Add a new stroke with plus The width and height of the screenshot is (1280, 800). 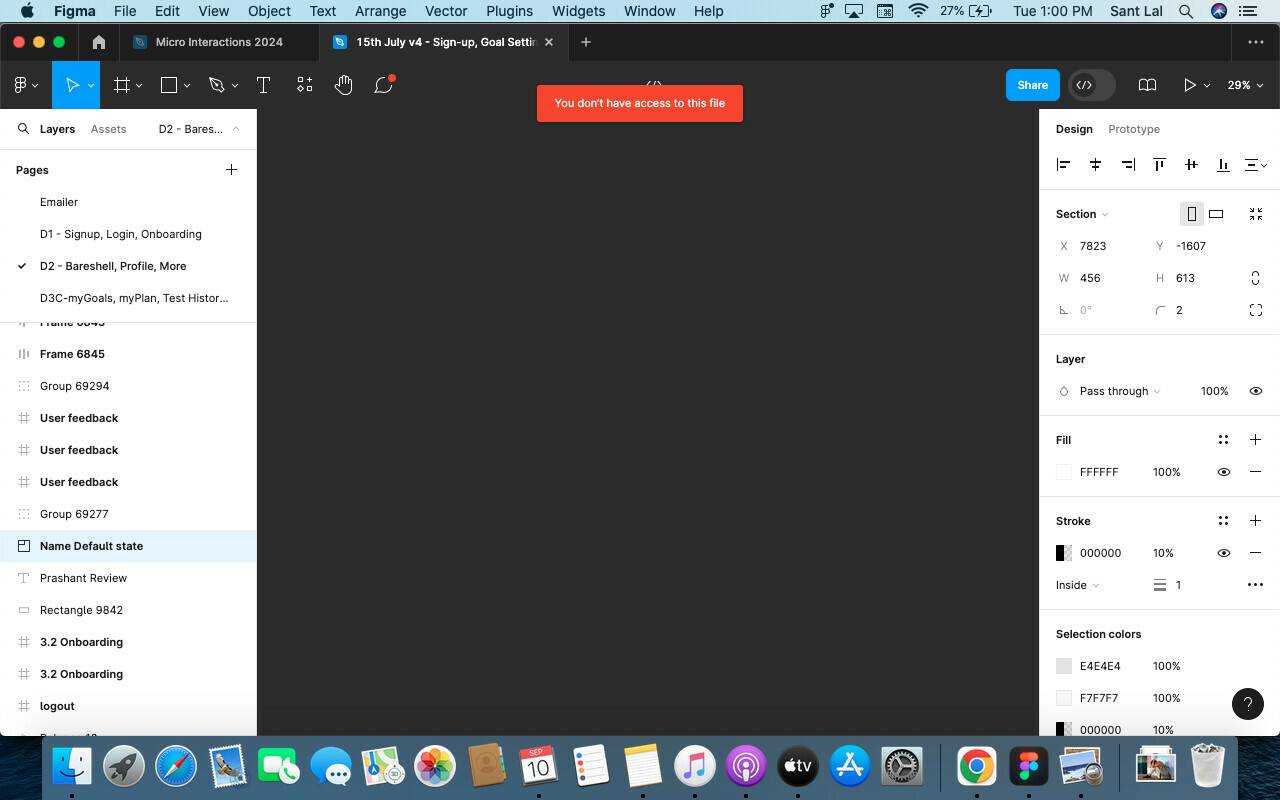1255,521
